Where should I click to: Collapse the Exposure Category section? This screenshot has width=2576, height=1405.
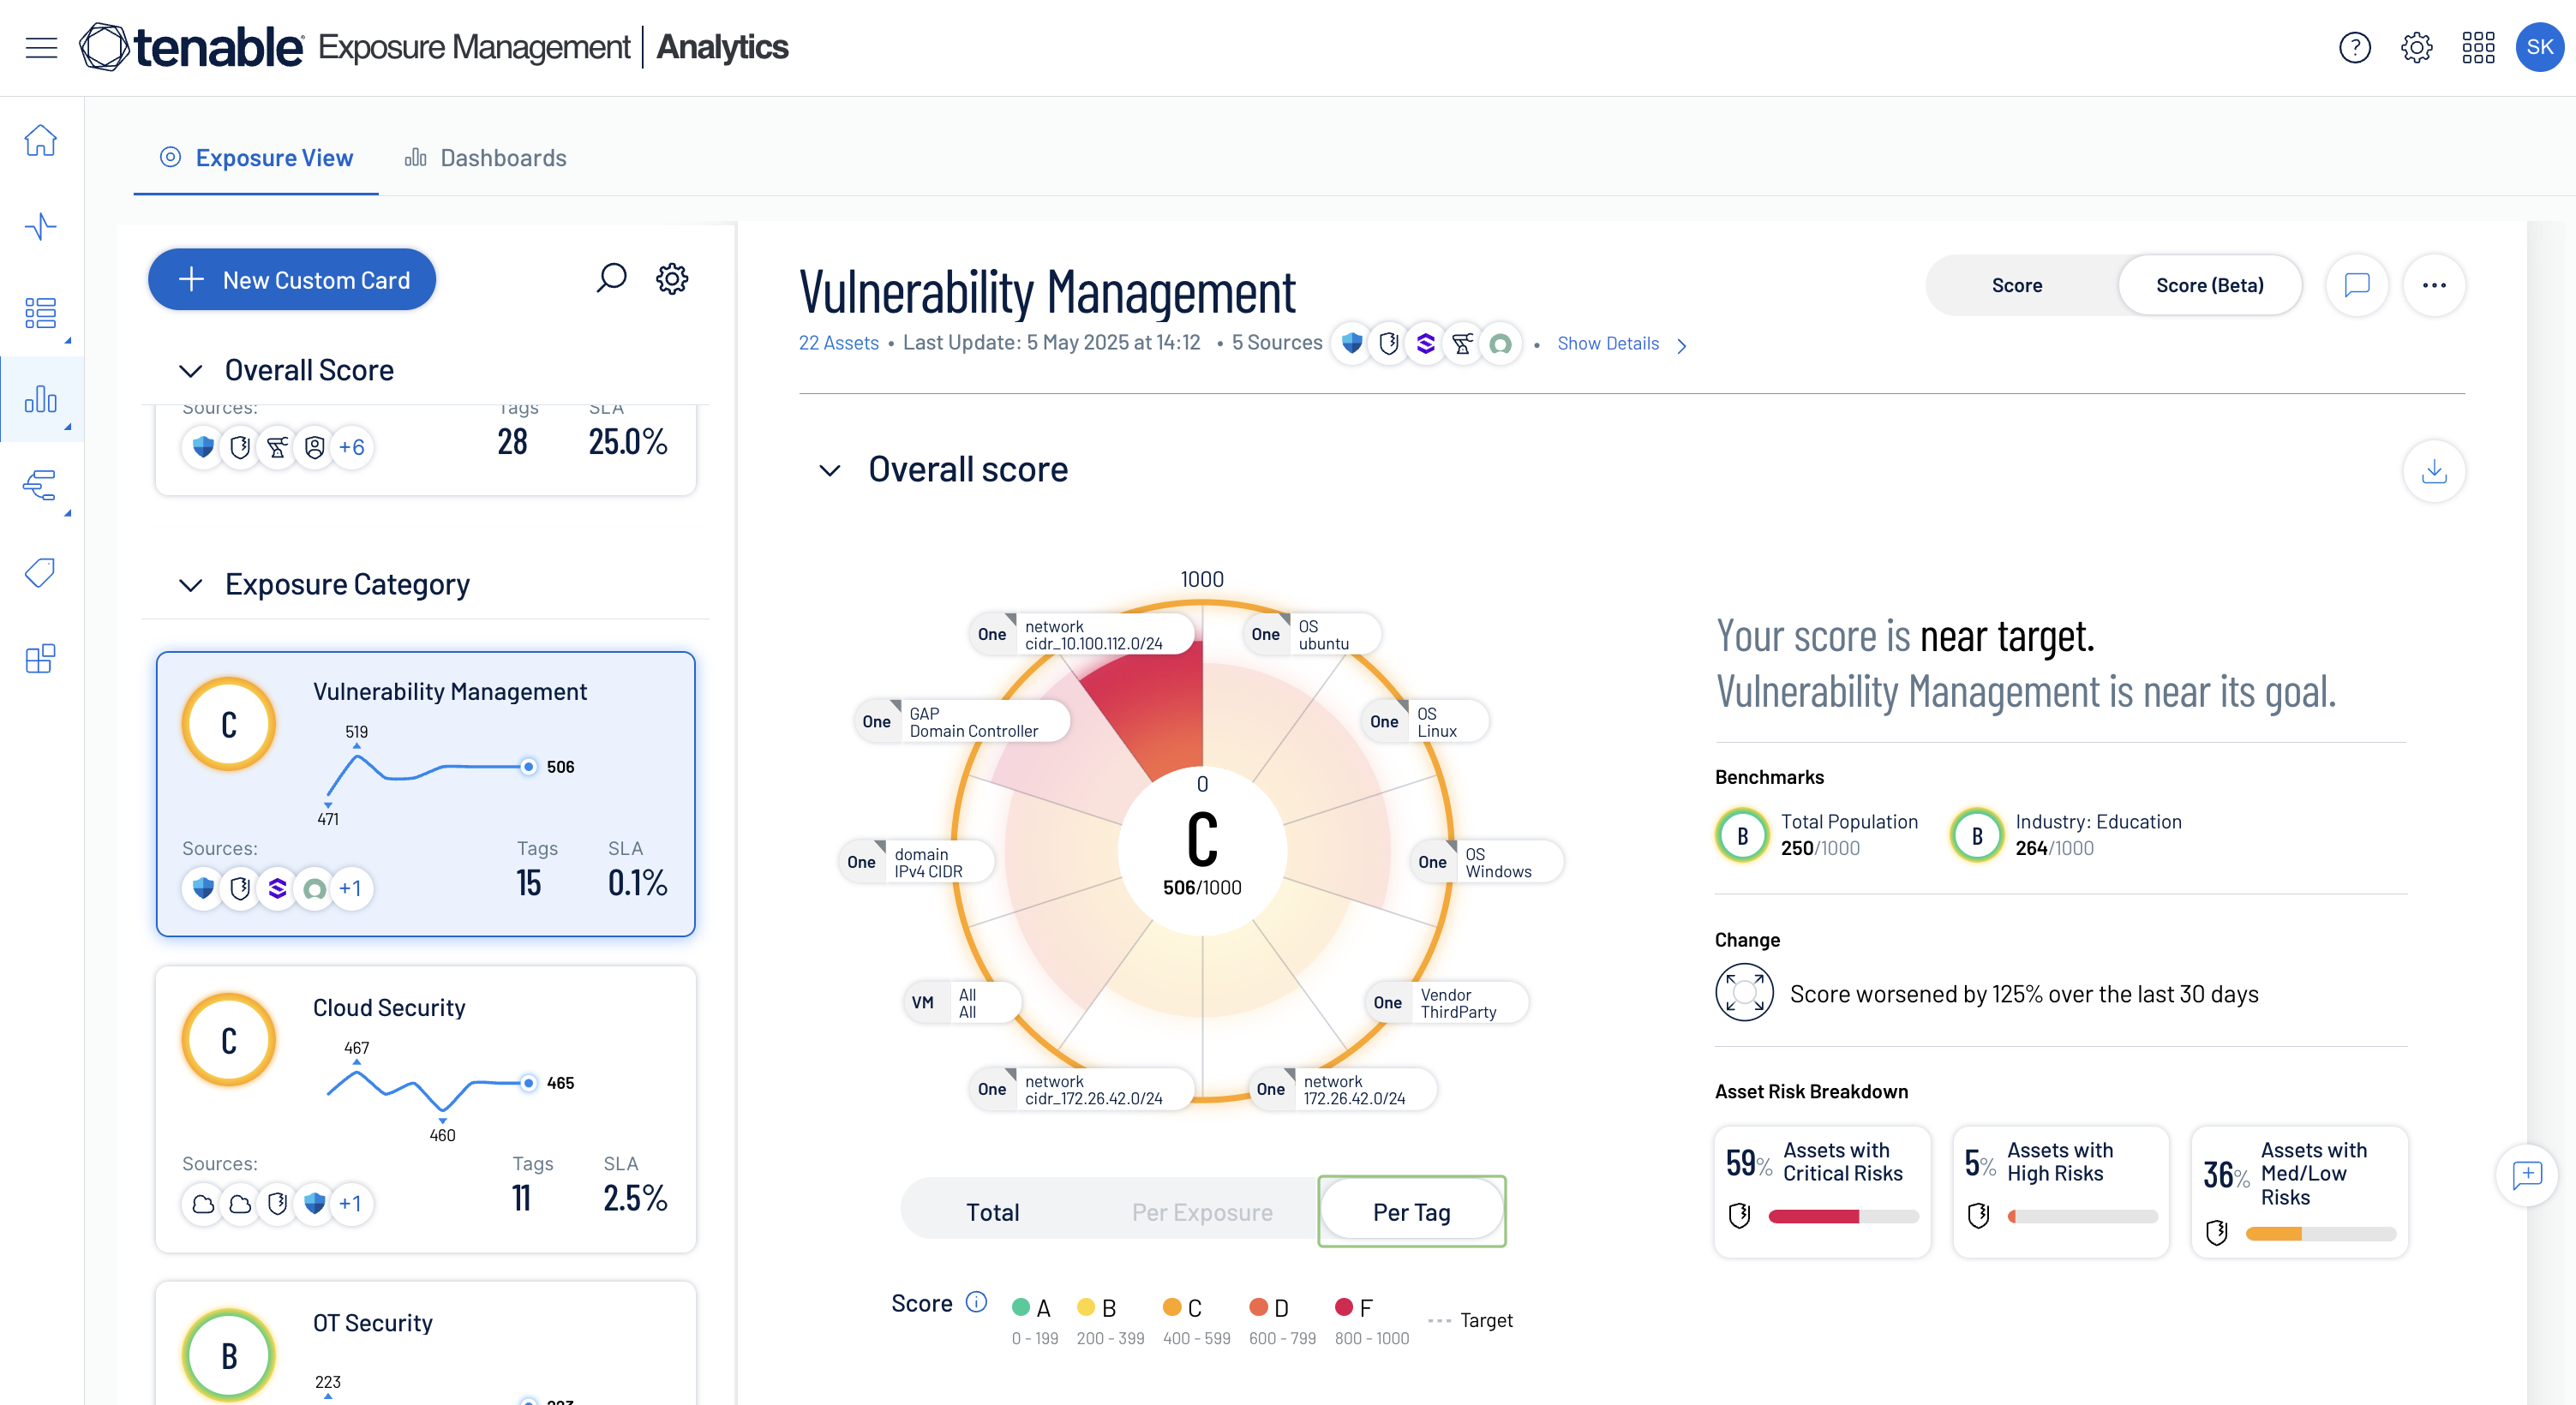(x=190, y=585)
